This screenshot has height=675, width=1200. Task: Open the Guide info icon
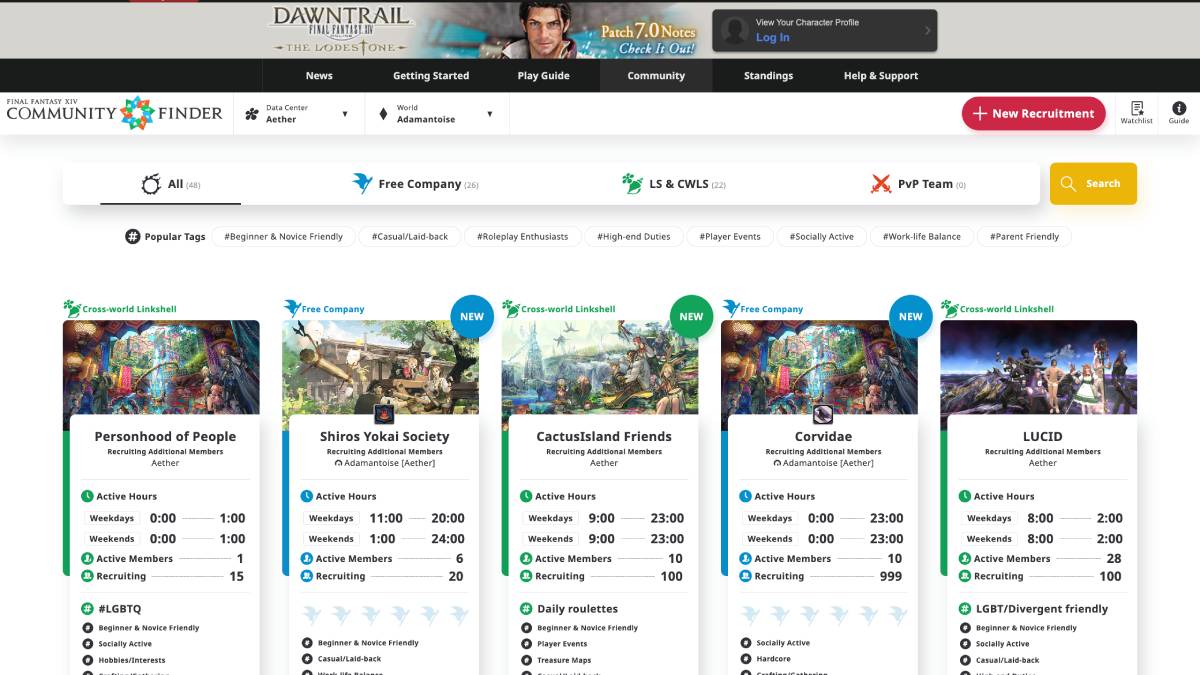tap(1179, 112)
